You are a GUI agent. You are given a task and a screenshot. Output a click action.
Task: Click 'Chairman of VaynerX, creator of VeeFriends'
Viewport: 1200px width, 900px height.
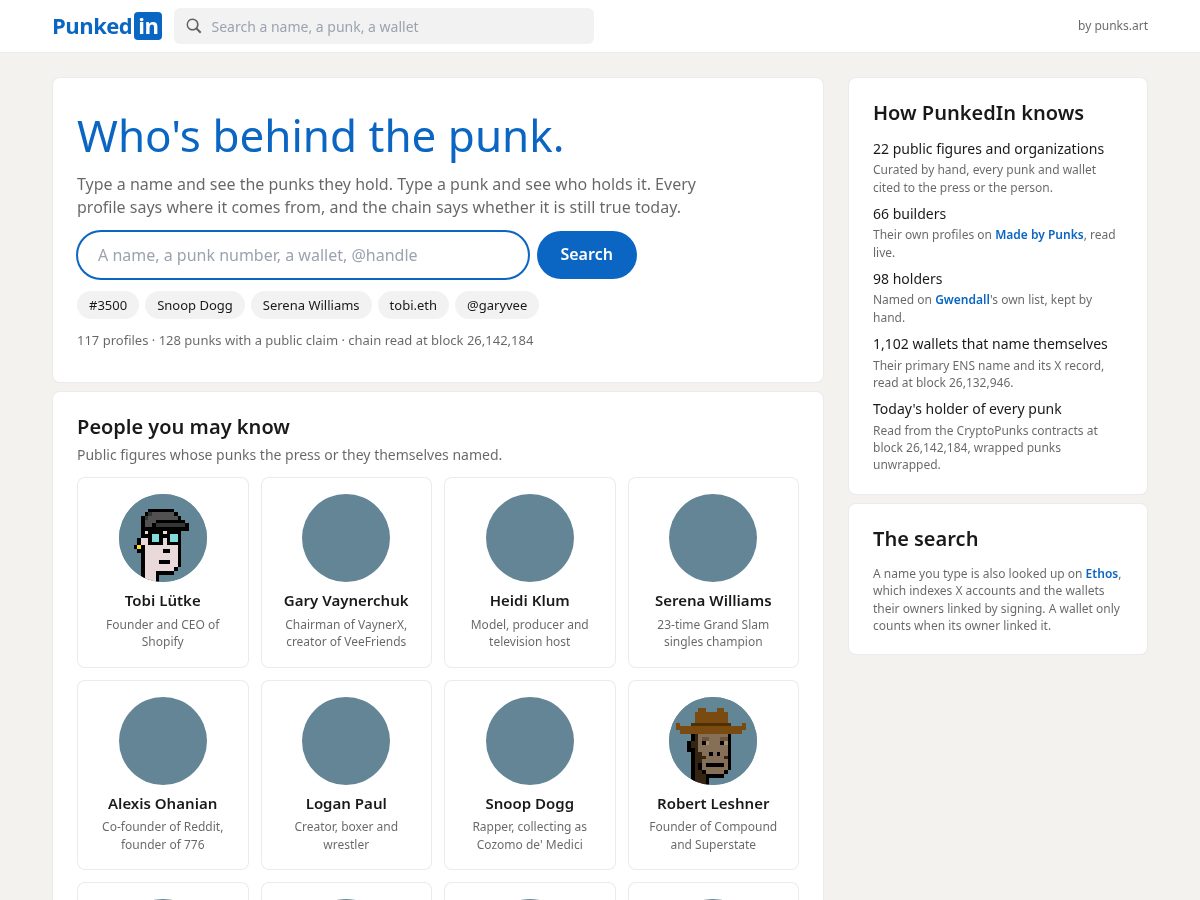click(x=346, y=633)
